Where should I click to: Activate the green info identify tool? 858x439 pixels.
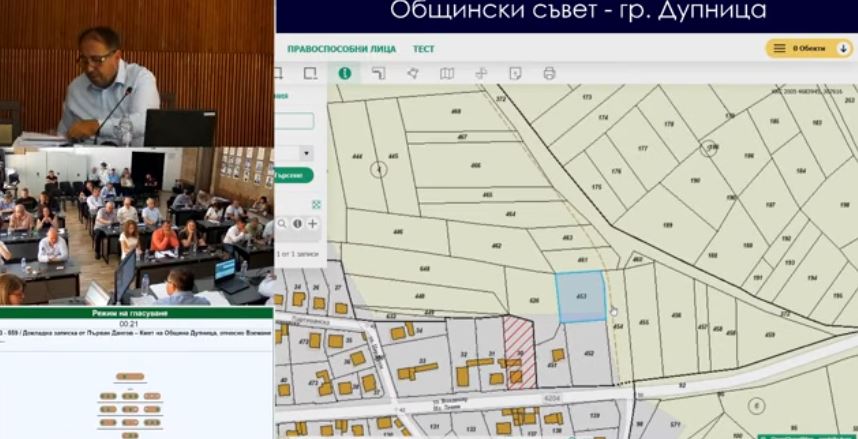(345, 73)
